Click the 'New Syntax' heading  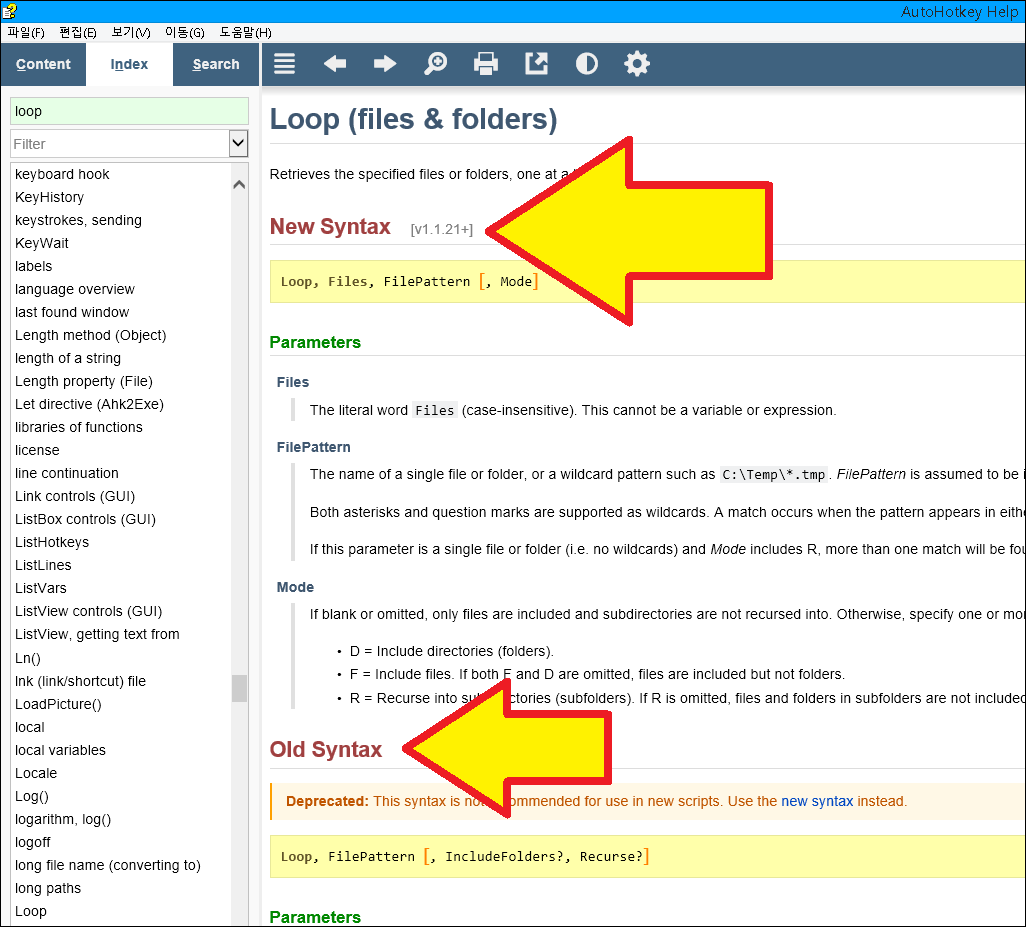(330, 226)
